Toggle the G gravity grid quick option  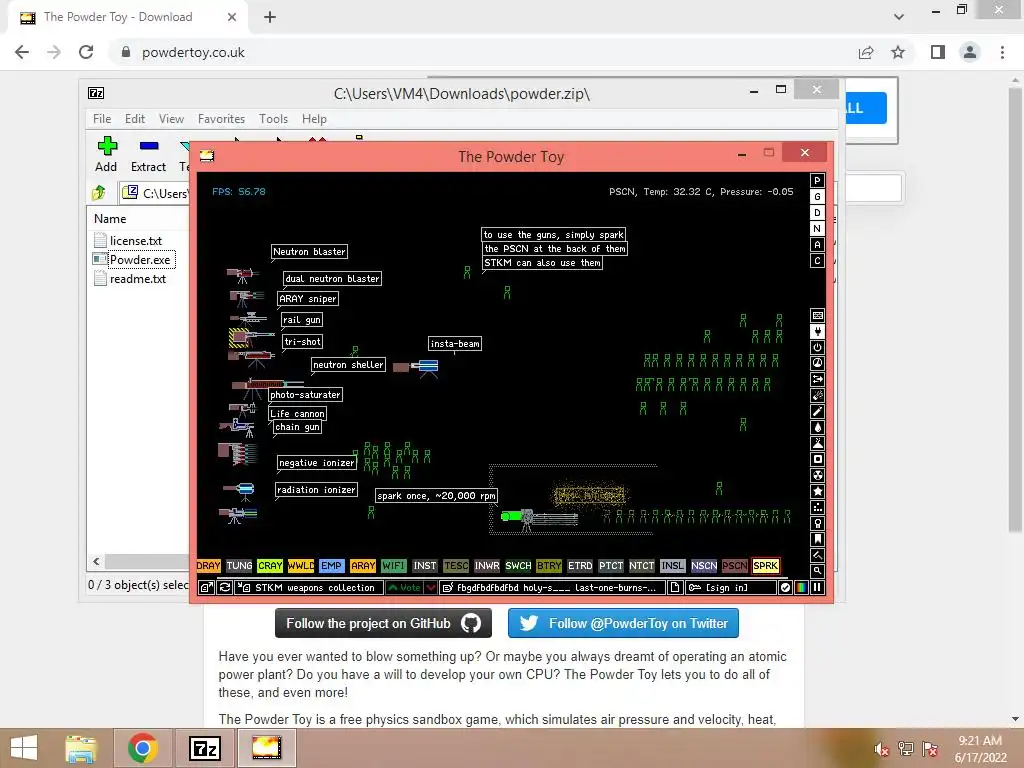coord(817,197)
